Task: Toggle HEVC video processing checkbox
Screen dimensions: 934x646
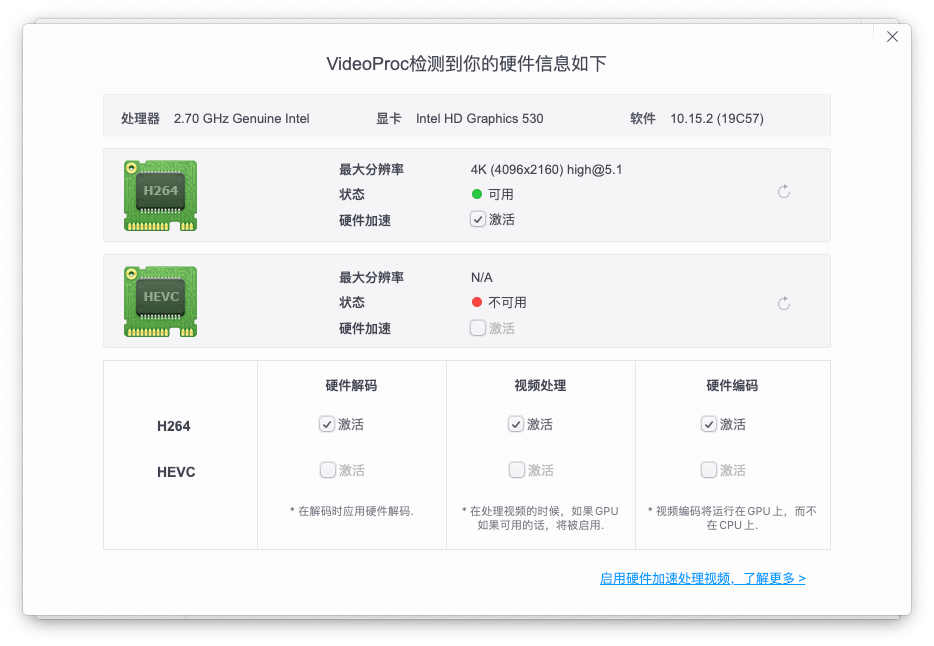Action: [x=516, y=470]
